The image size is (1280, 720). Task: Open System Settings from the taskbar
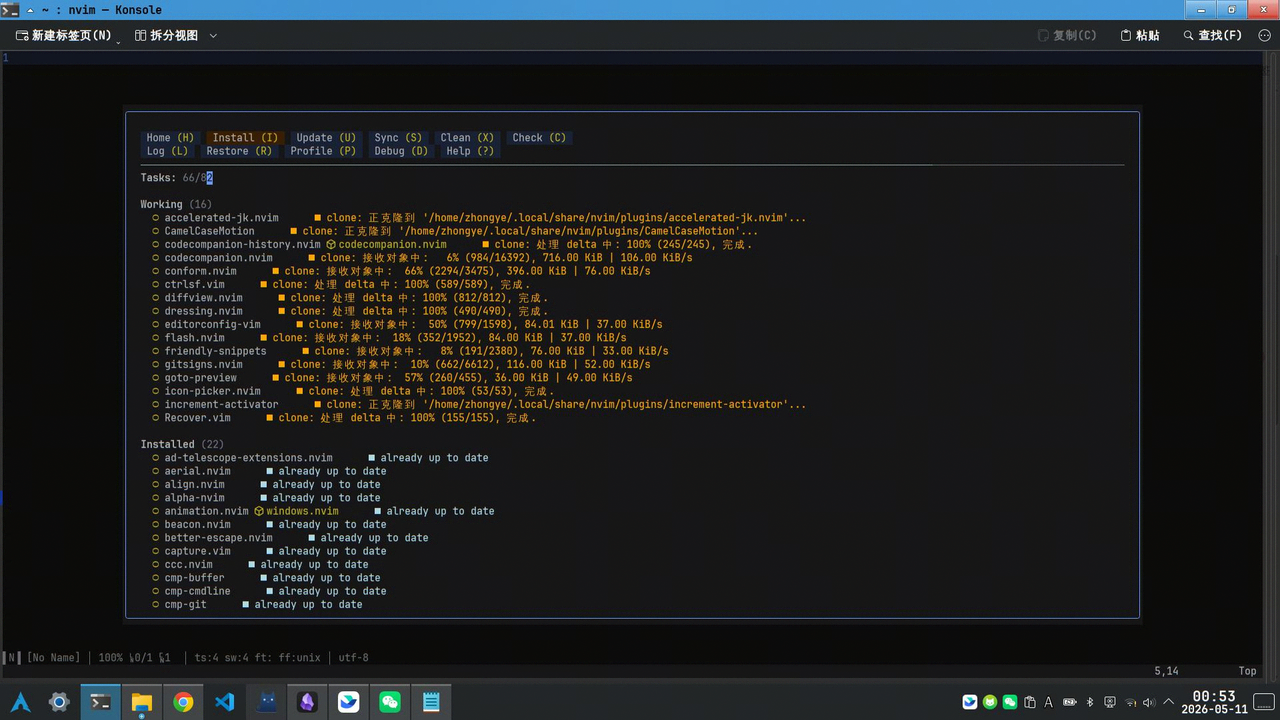point(59,702)
